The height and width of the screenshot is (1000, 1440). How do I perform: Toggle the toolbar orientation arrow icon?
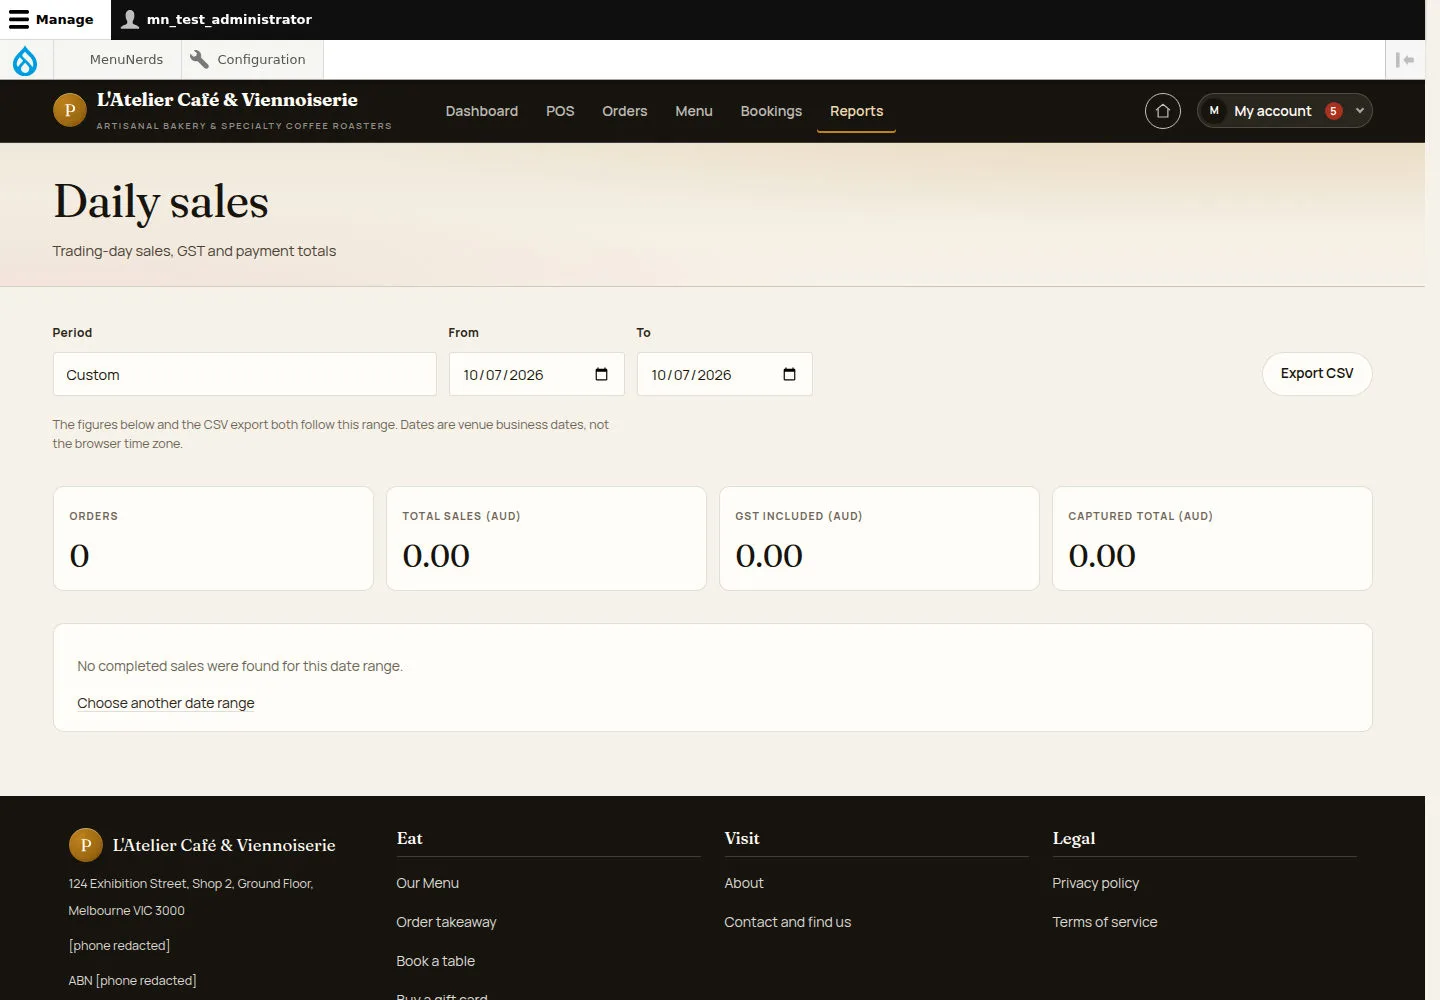coord(1405,60)
